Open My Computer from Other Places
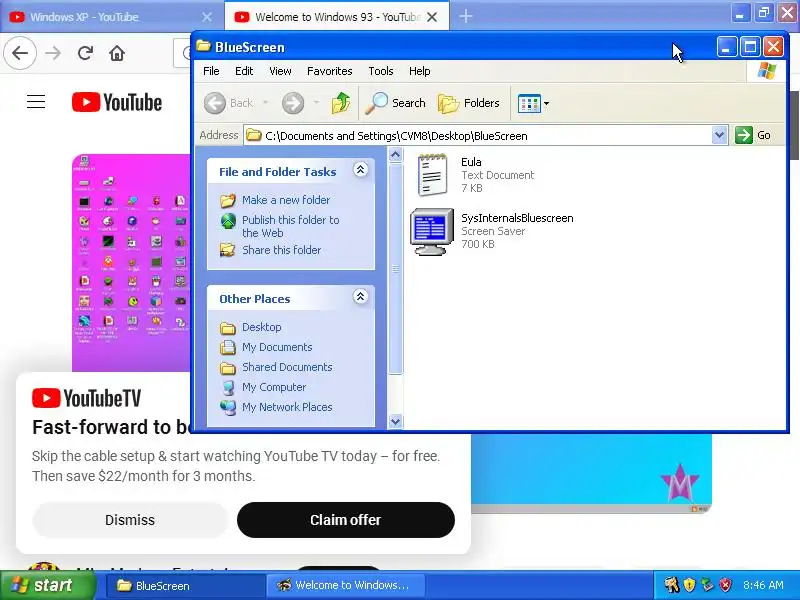The image size is (800, 600). (x=274, y=387)
